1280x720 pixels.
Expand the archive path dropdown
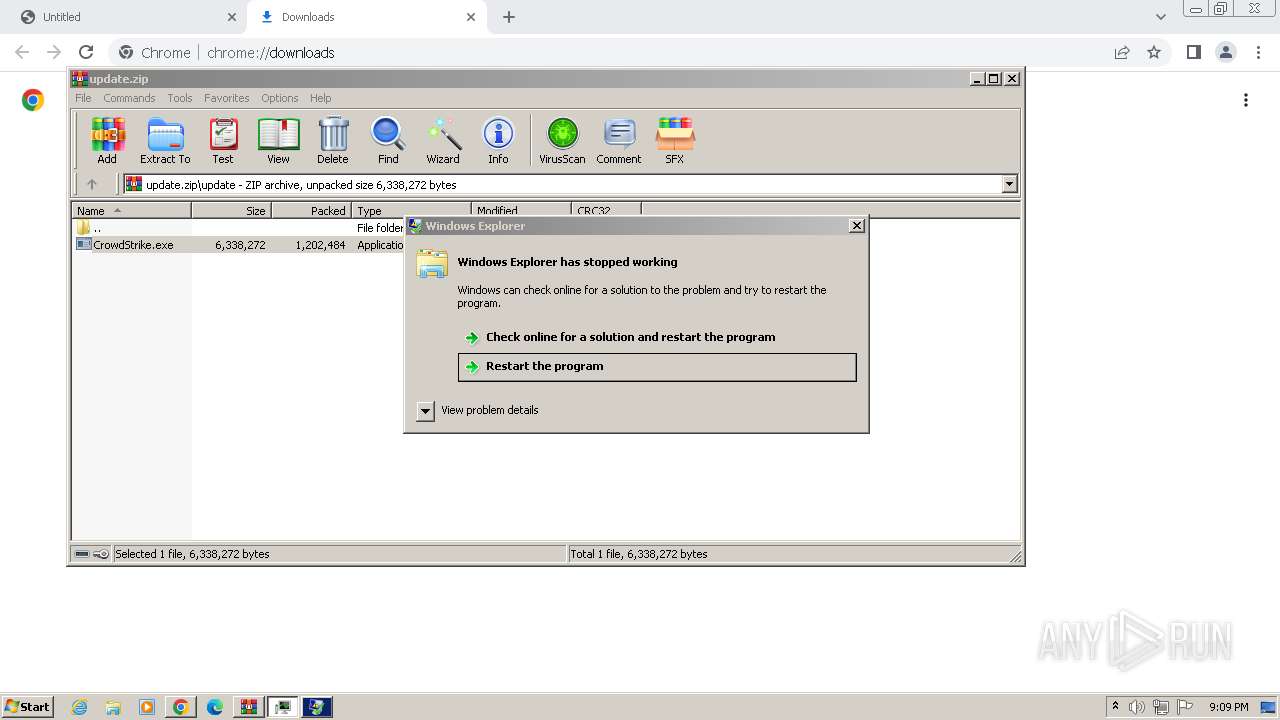[x=1009, y=184]
